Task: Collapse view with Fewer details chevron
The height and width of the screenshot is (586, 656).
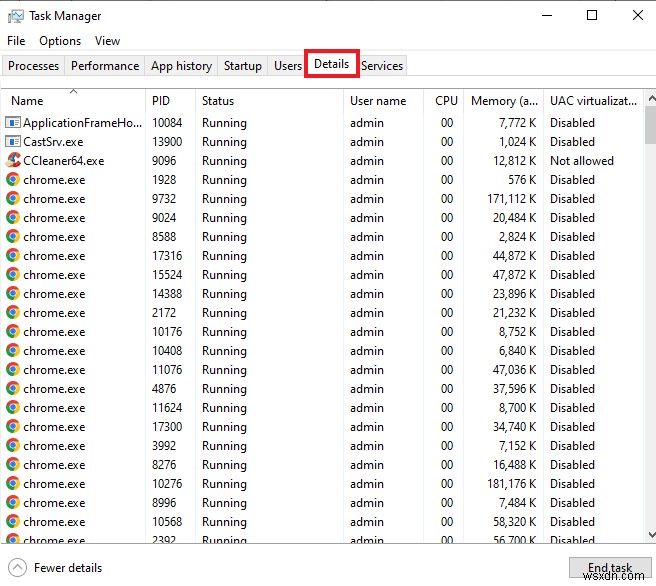Action: point(17,568)
